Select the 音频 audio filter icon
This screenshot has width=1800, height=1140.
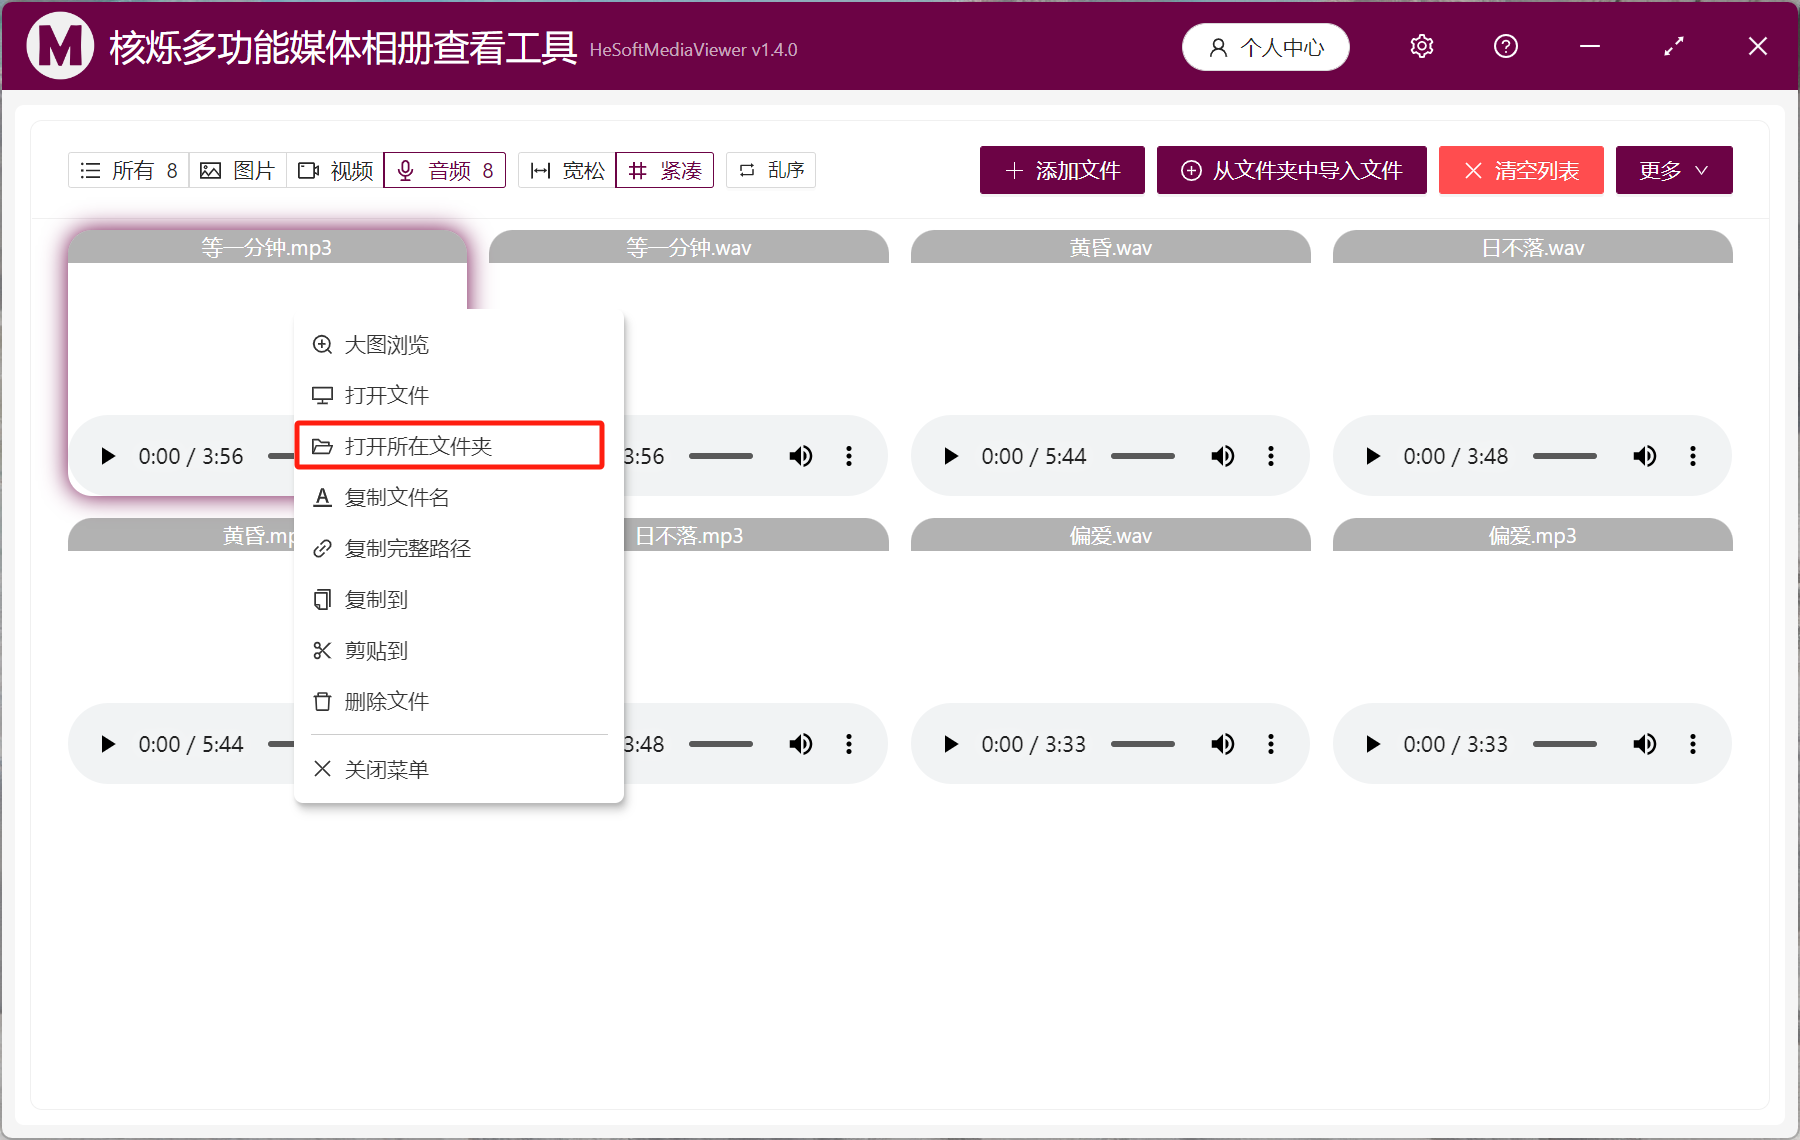pos(405,170)
